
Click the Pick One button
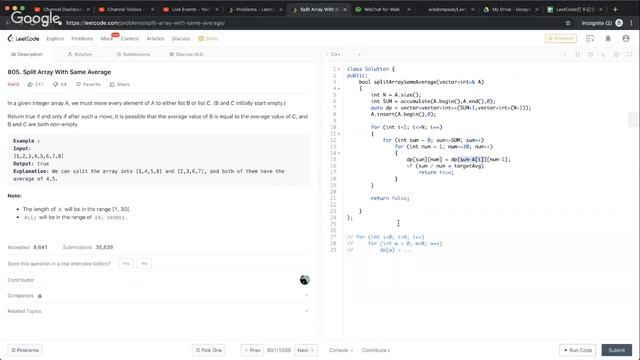coord(209,350)
